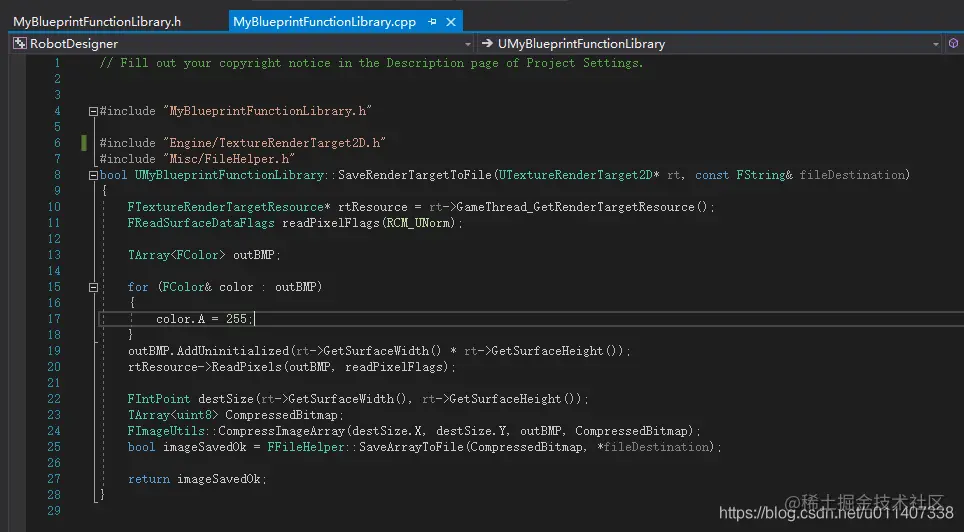Click the fileDestination parameter on line 8
This screenshot has width=964, height=532.
point(851,175)
